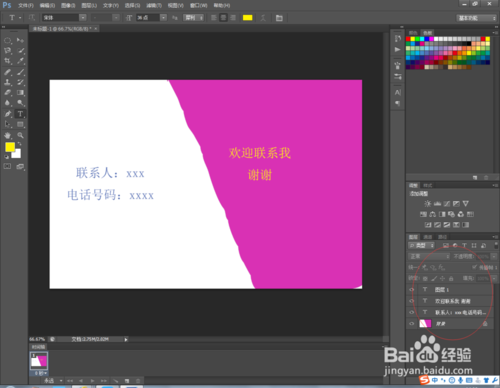Viewport: 500px width, 388px height.
Task: Open the workspace switcher dropdown
Action: point(476,18)
